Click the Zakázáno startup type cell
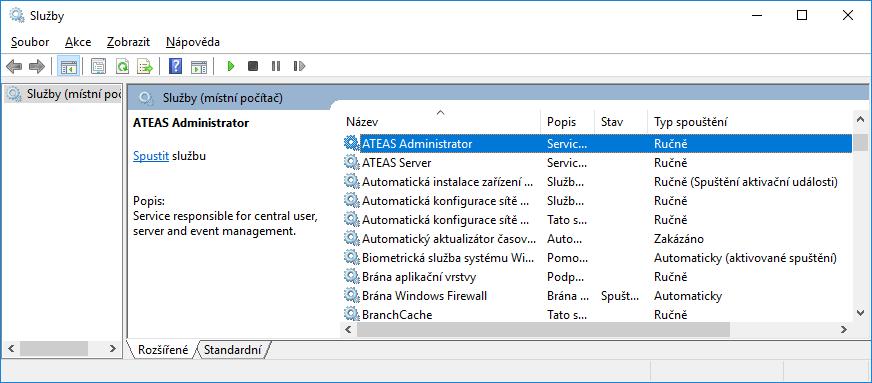 coord(678,239)
